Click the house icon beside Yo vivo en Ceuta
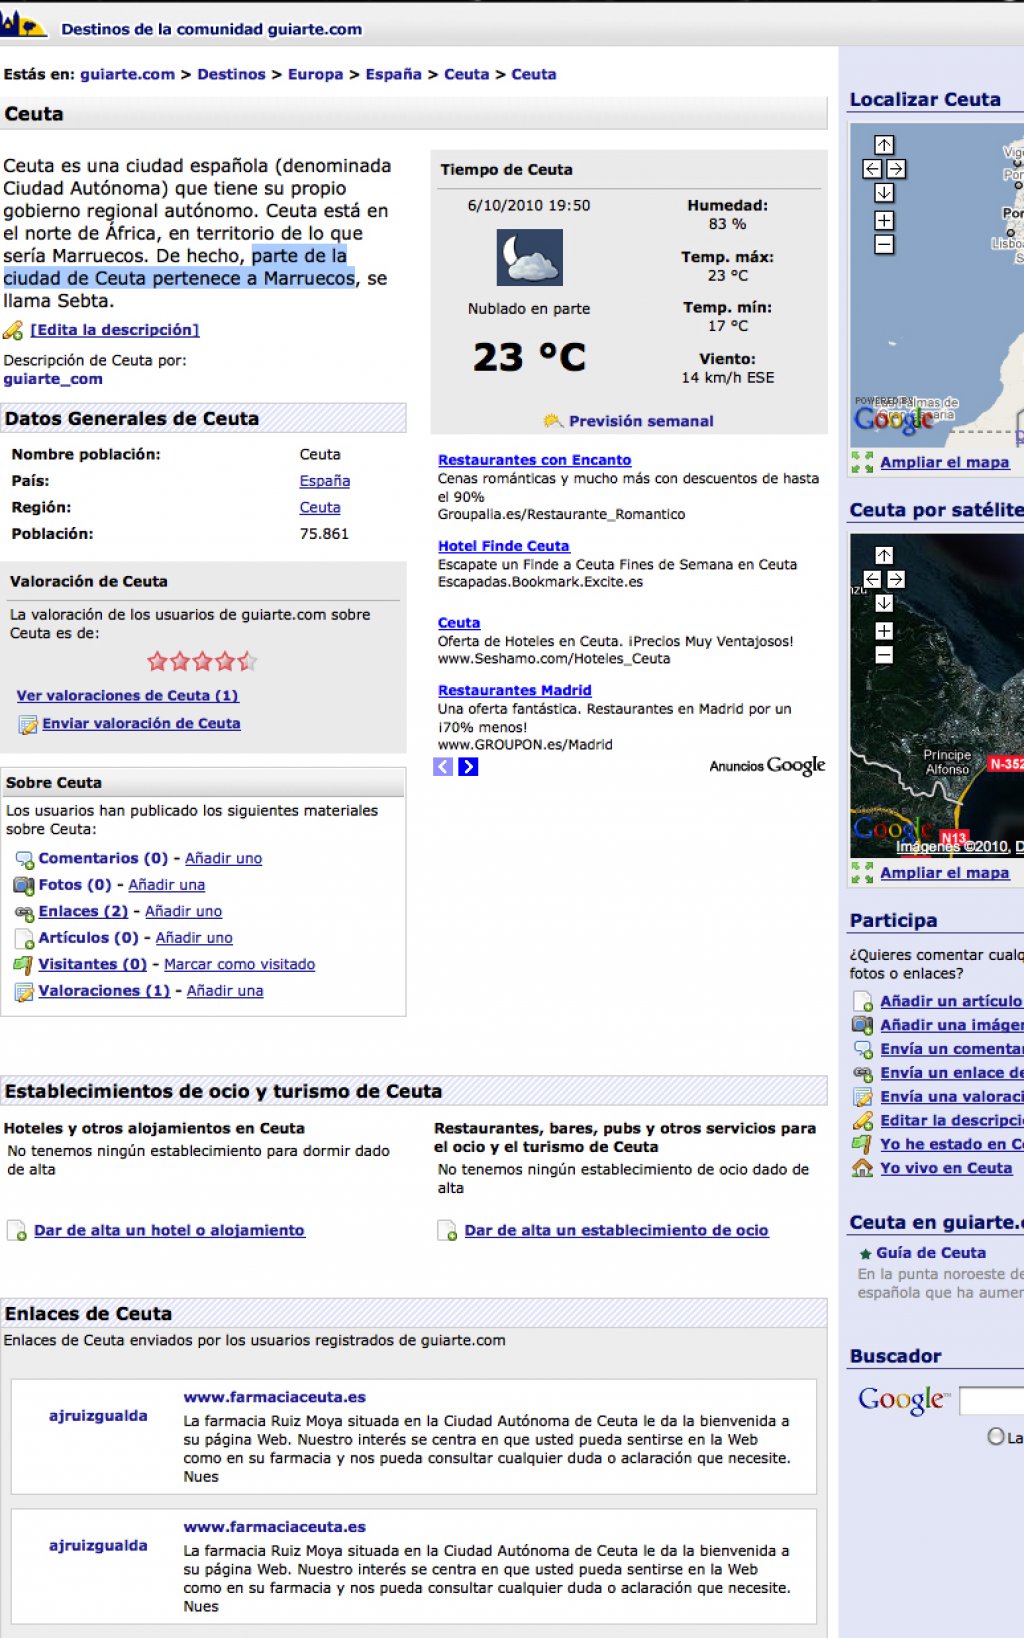The image size is (1024, 1638). [x=862, y=1168]
